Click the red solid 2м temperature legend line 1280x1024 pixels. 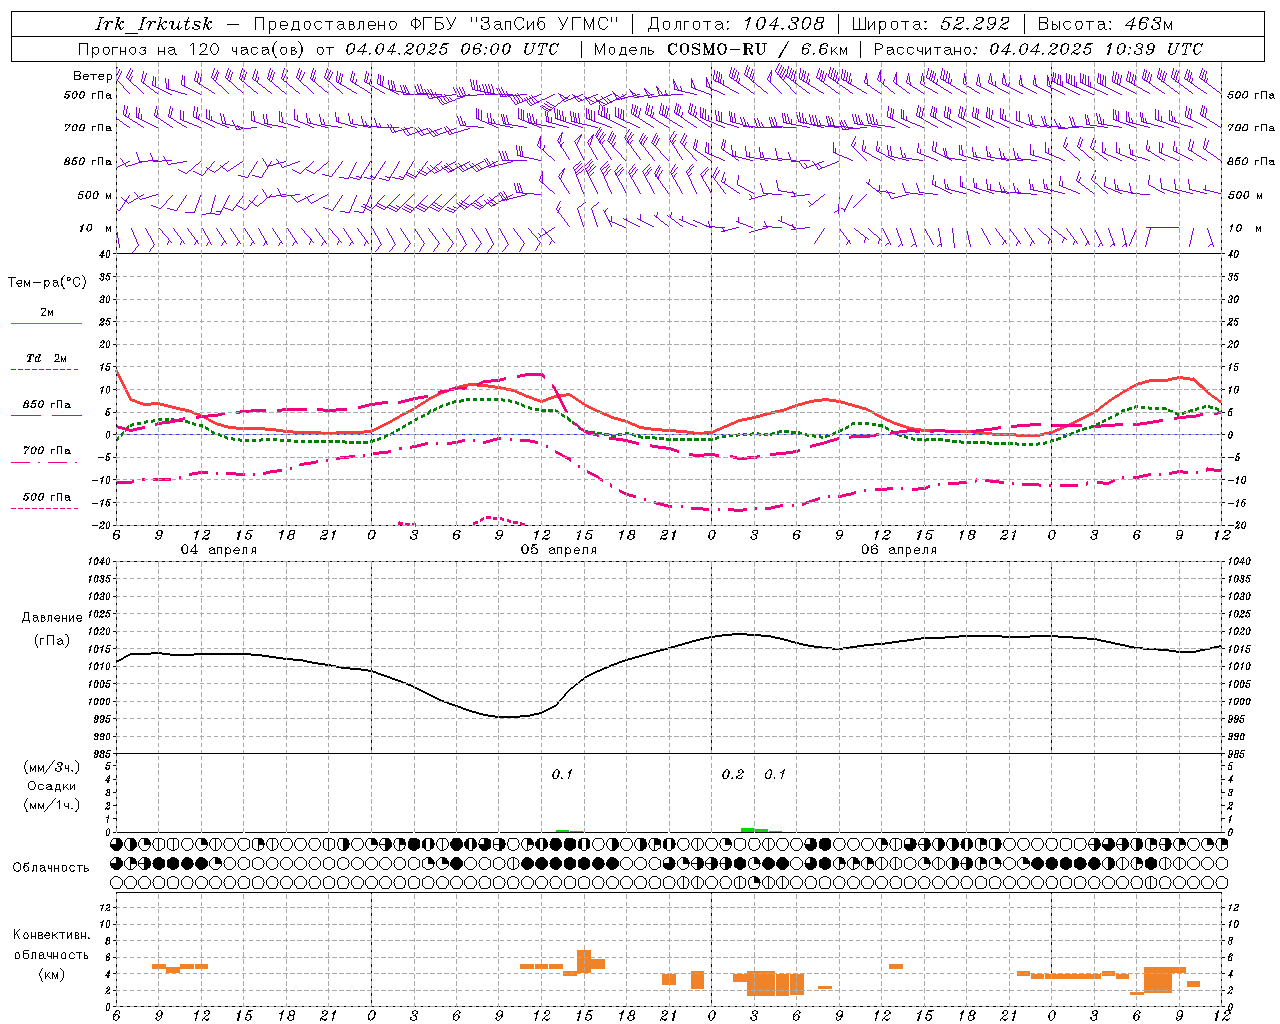46,324
